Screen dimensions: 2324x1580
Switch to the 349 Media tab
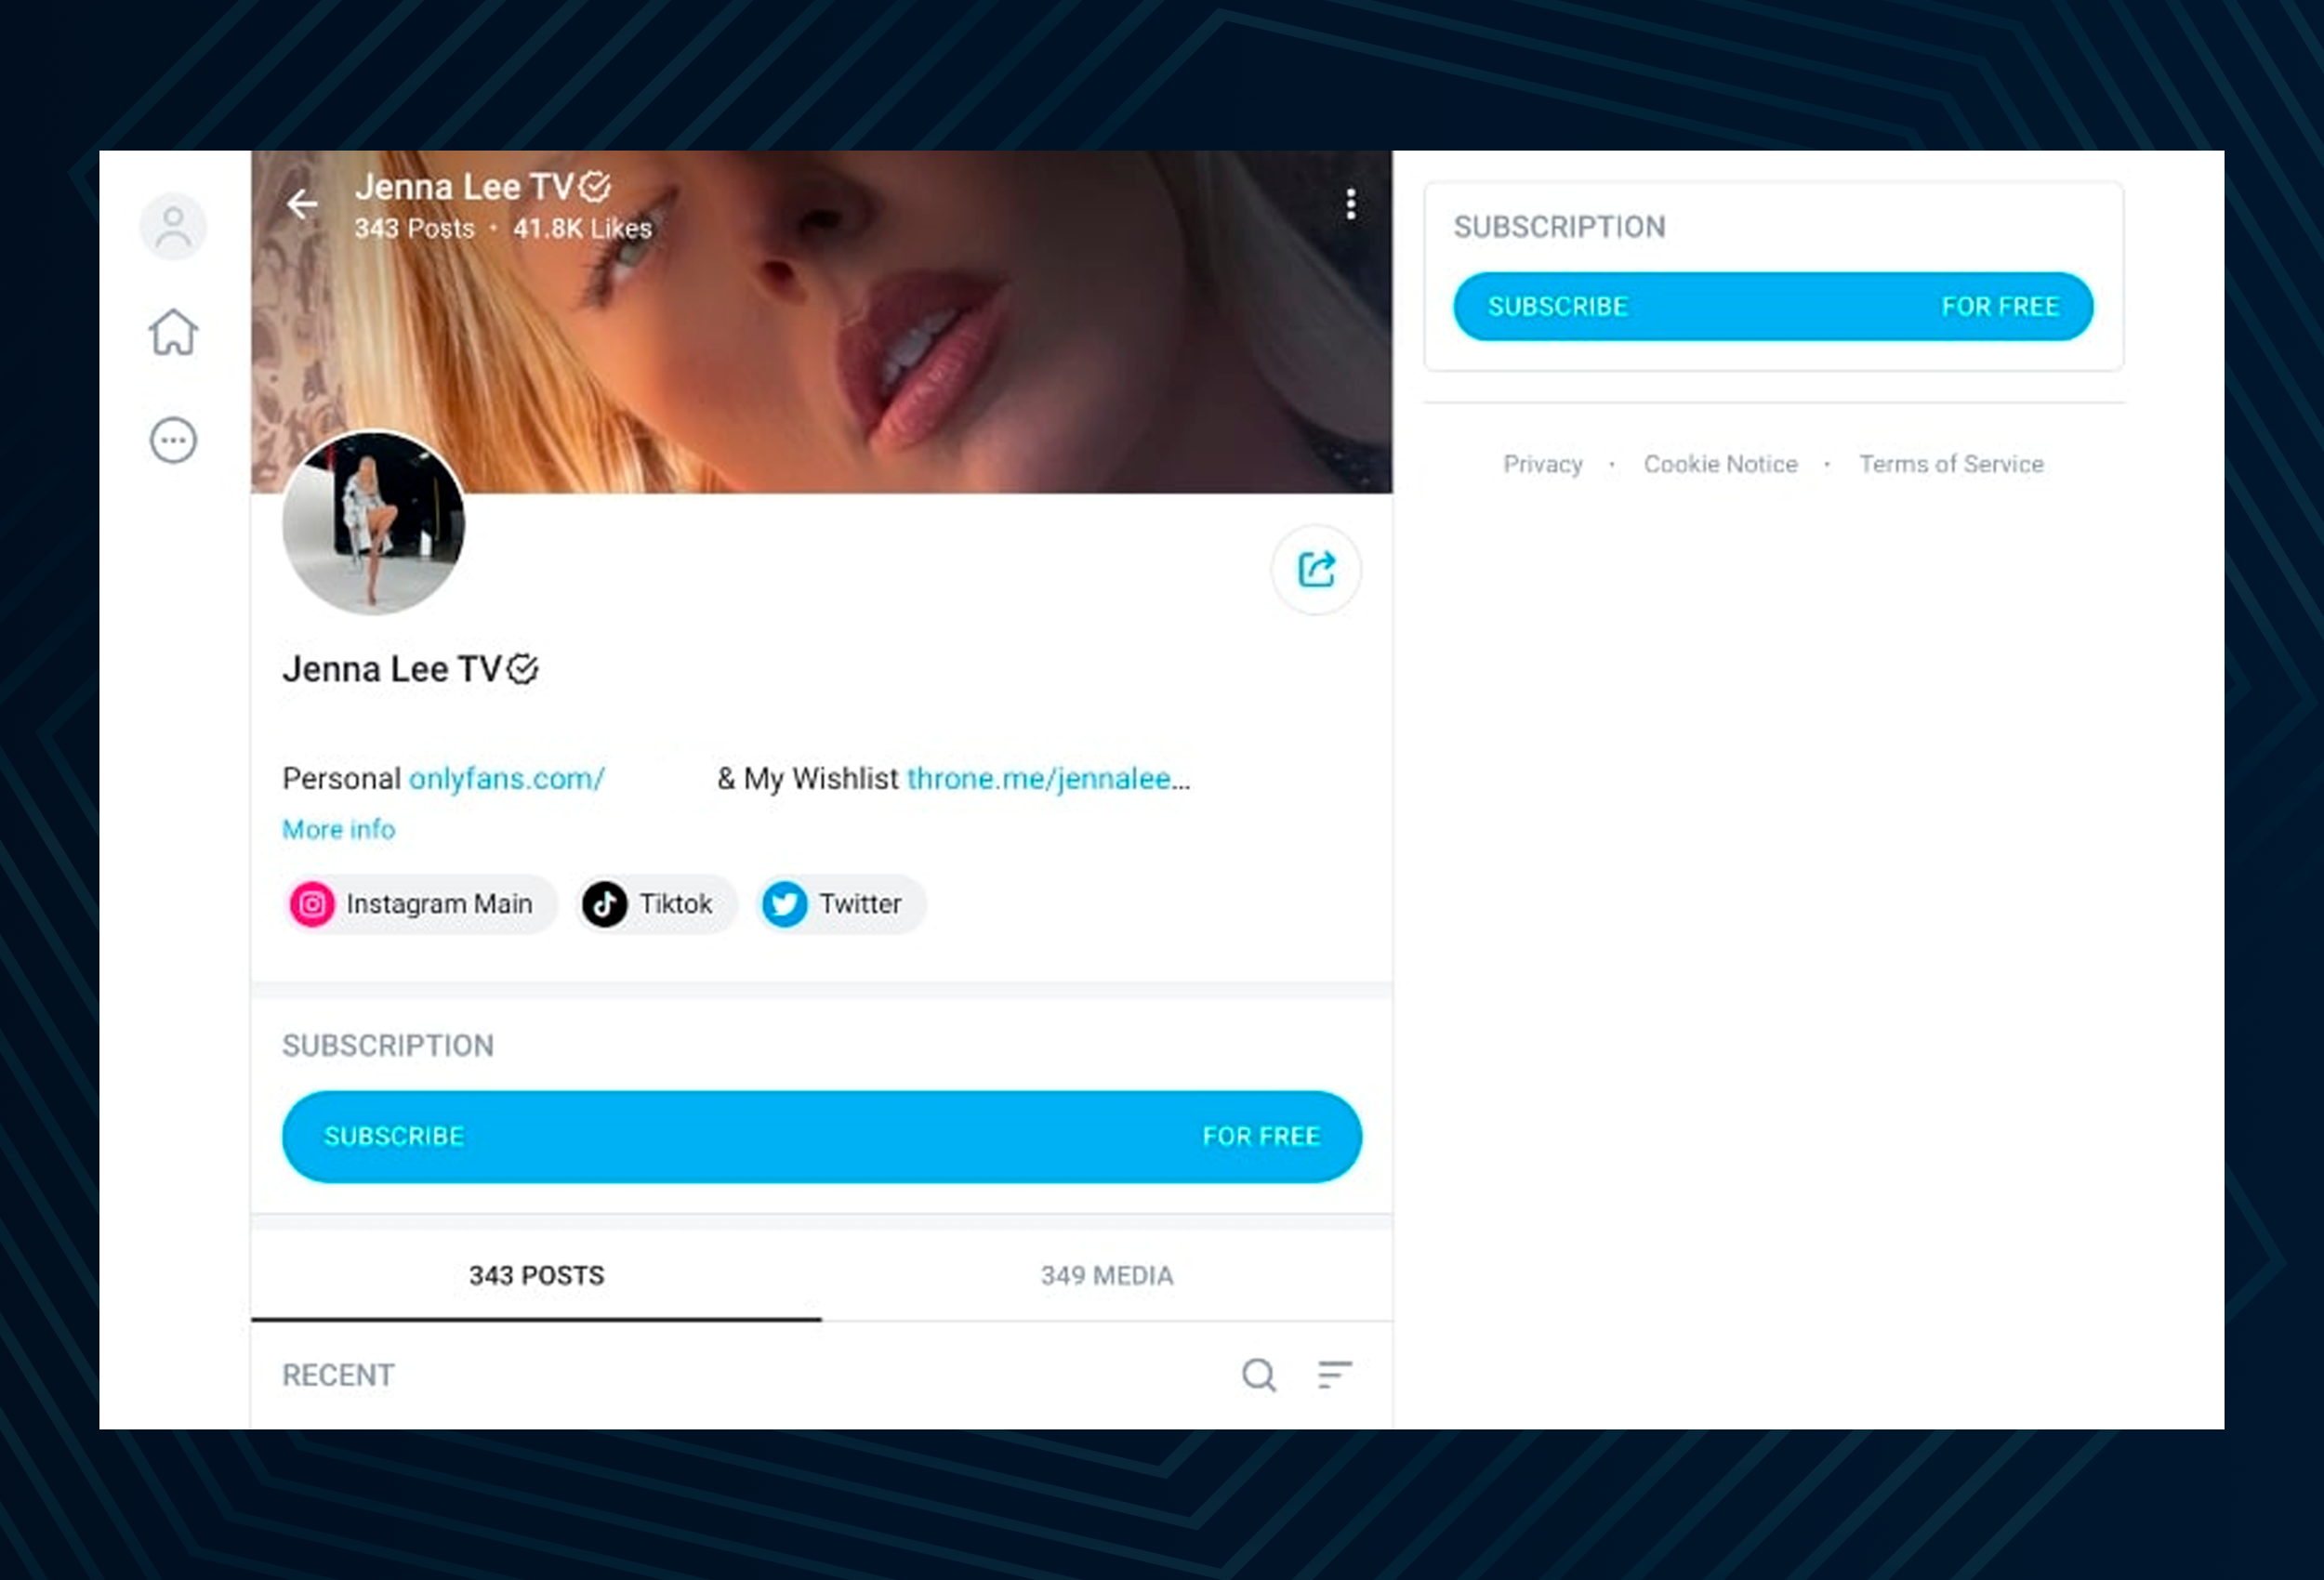1107,1276
